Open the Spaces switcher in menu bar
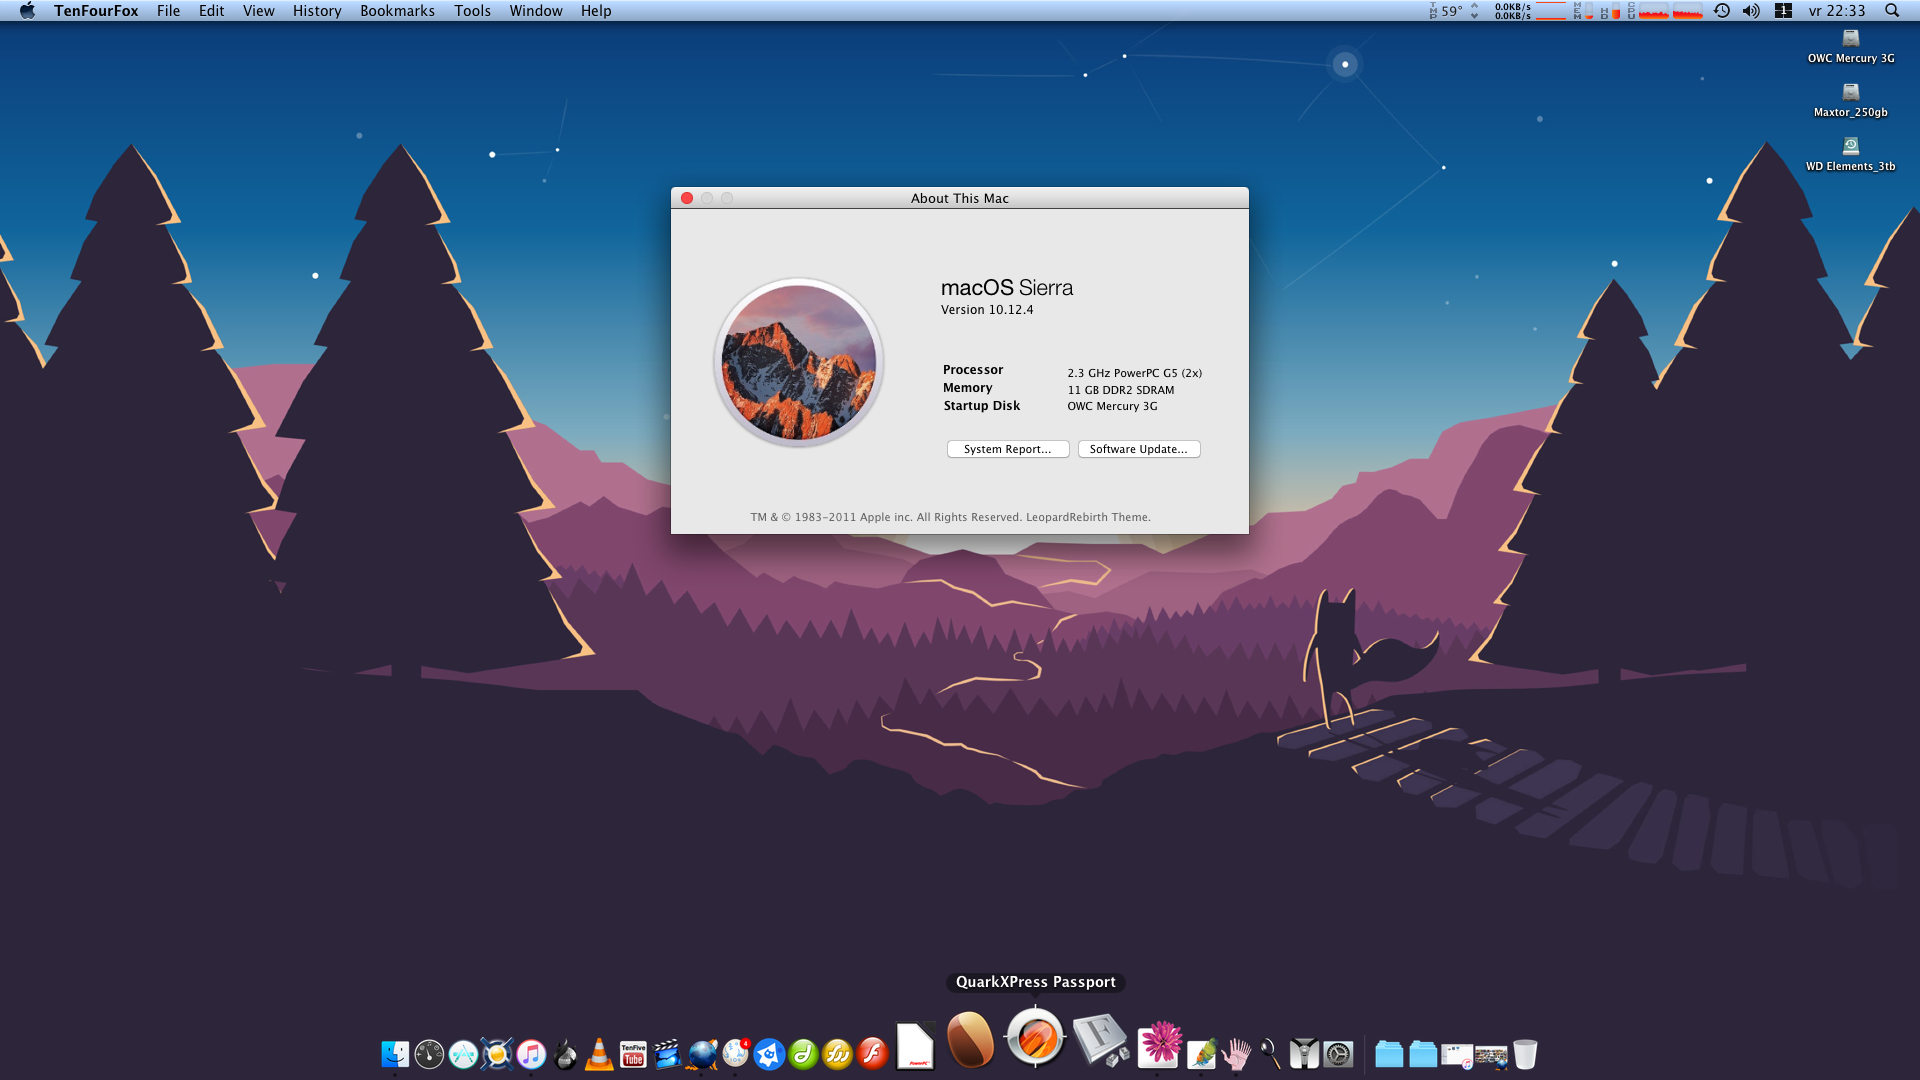Image resolution: width=1920 pixels, height=1080 pixels. pyautogui.click(x=1783, y=11)
